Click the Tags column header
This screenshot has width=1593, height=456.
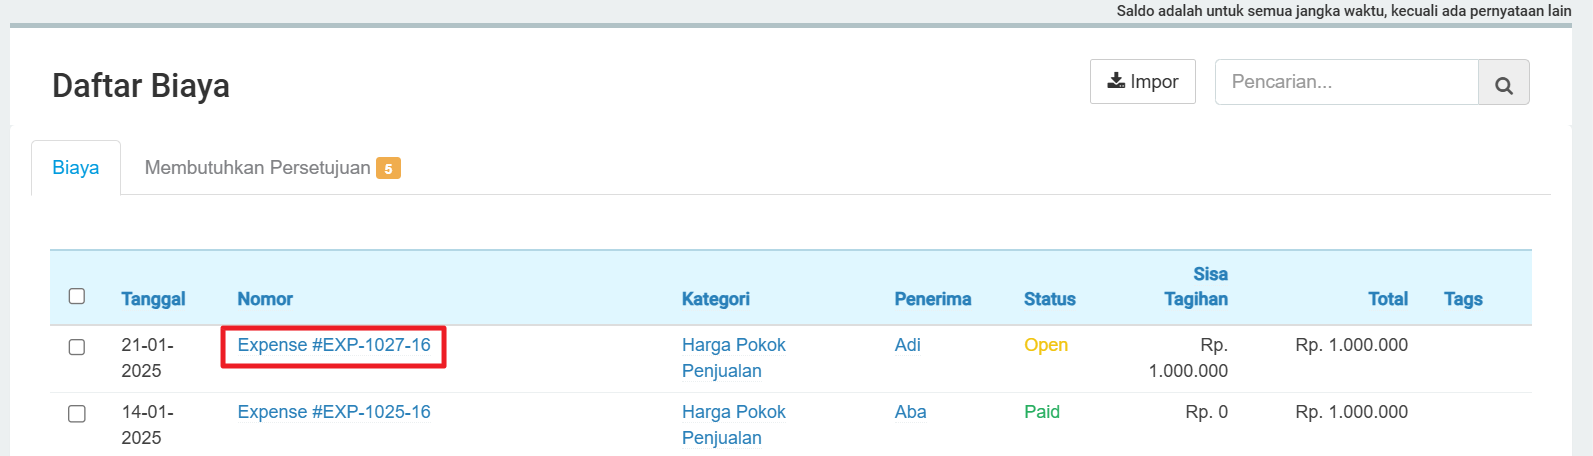(1462, 299)
